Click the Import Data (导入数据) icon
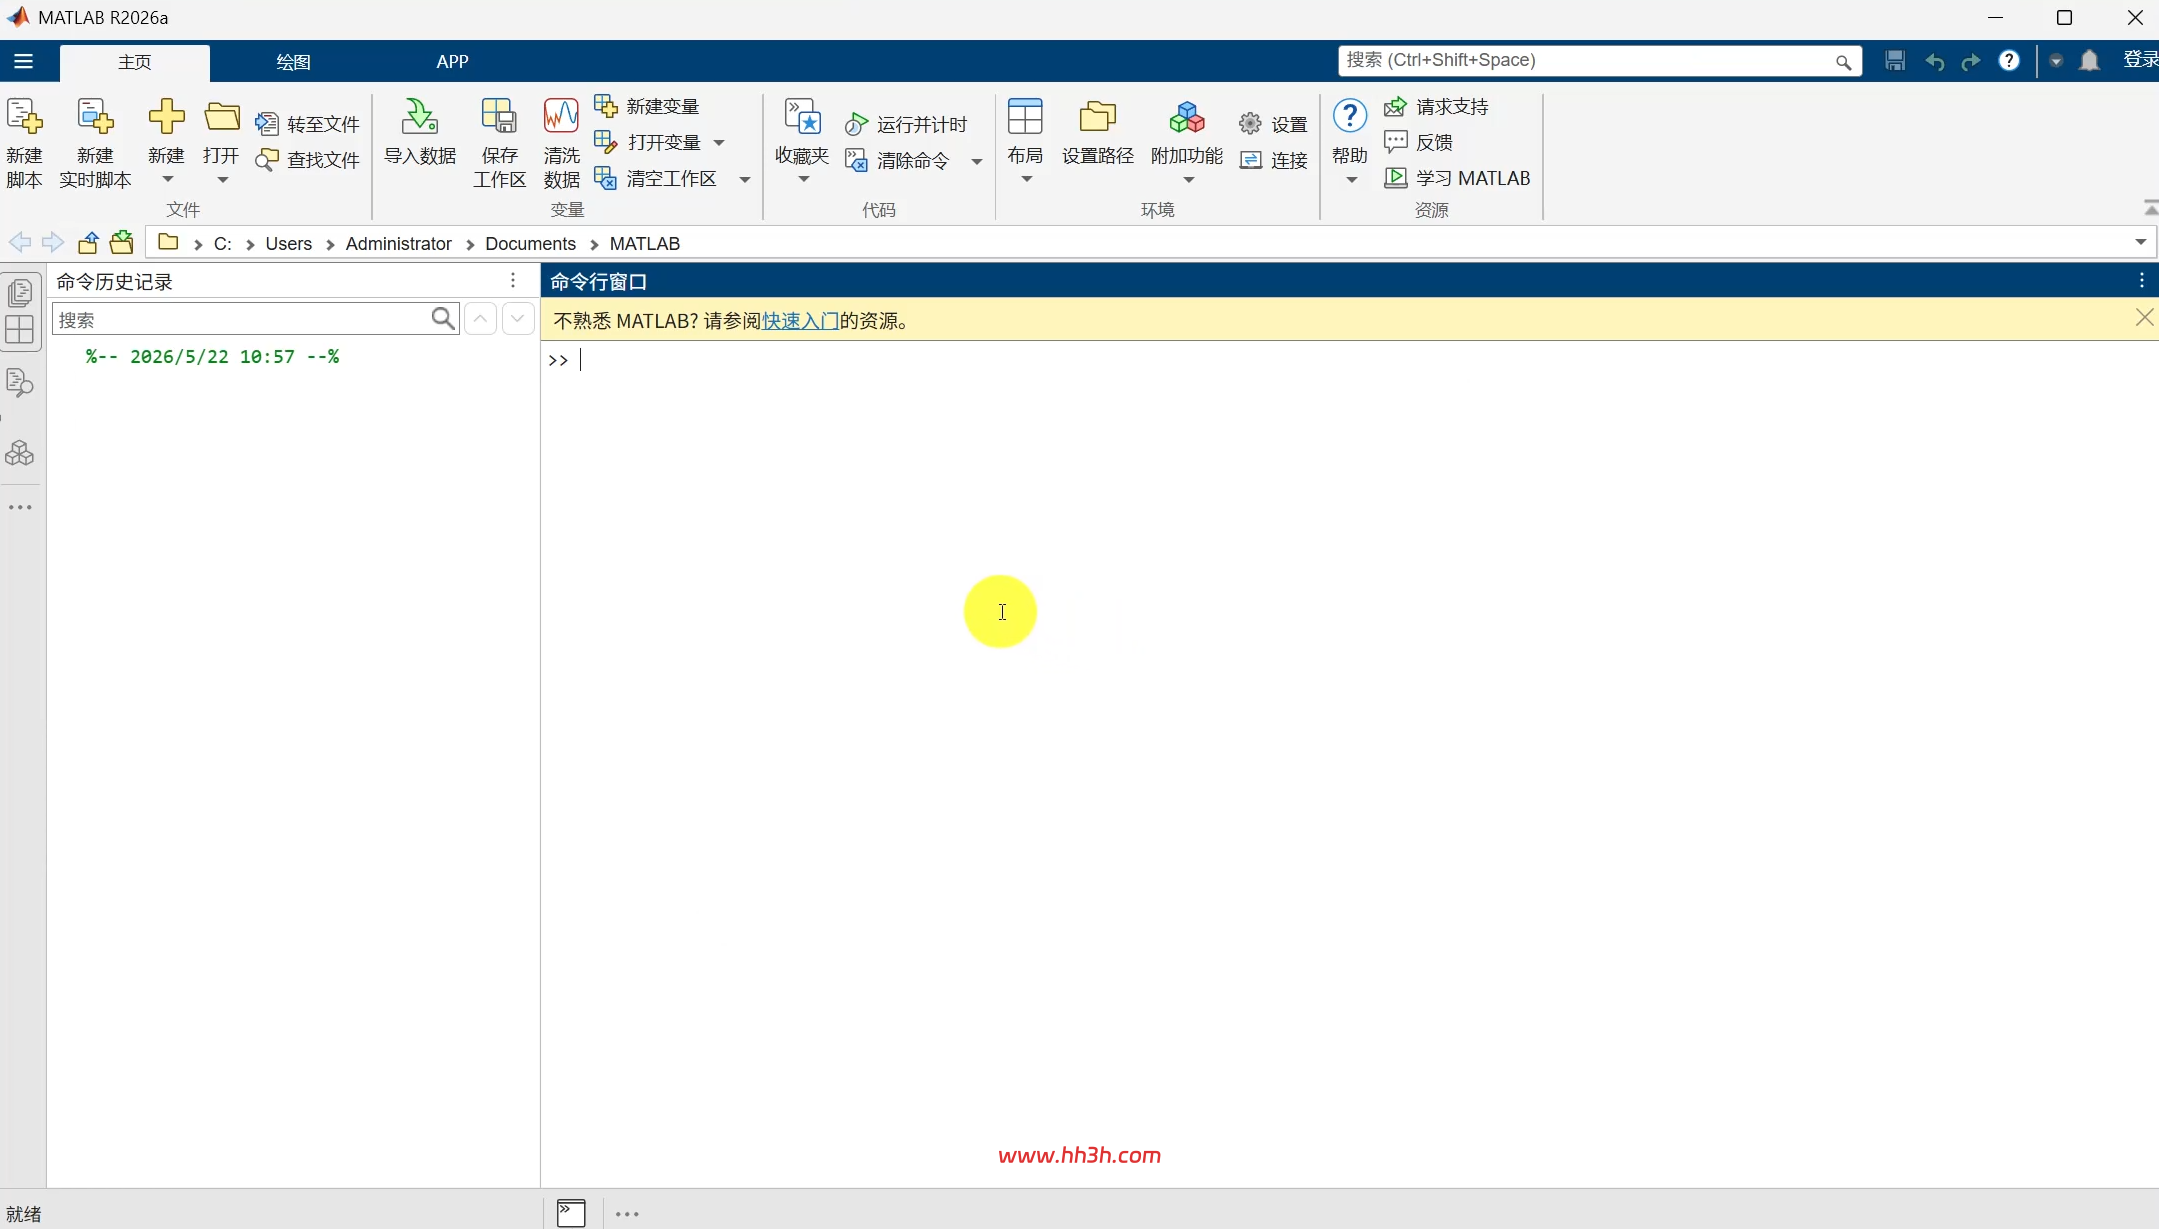2159x1229 pixels. (x=420, y=116)
